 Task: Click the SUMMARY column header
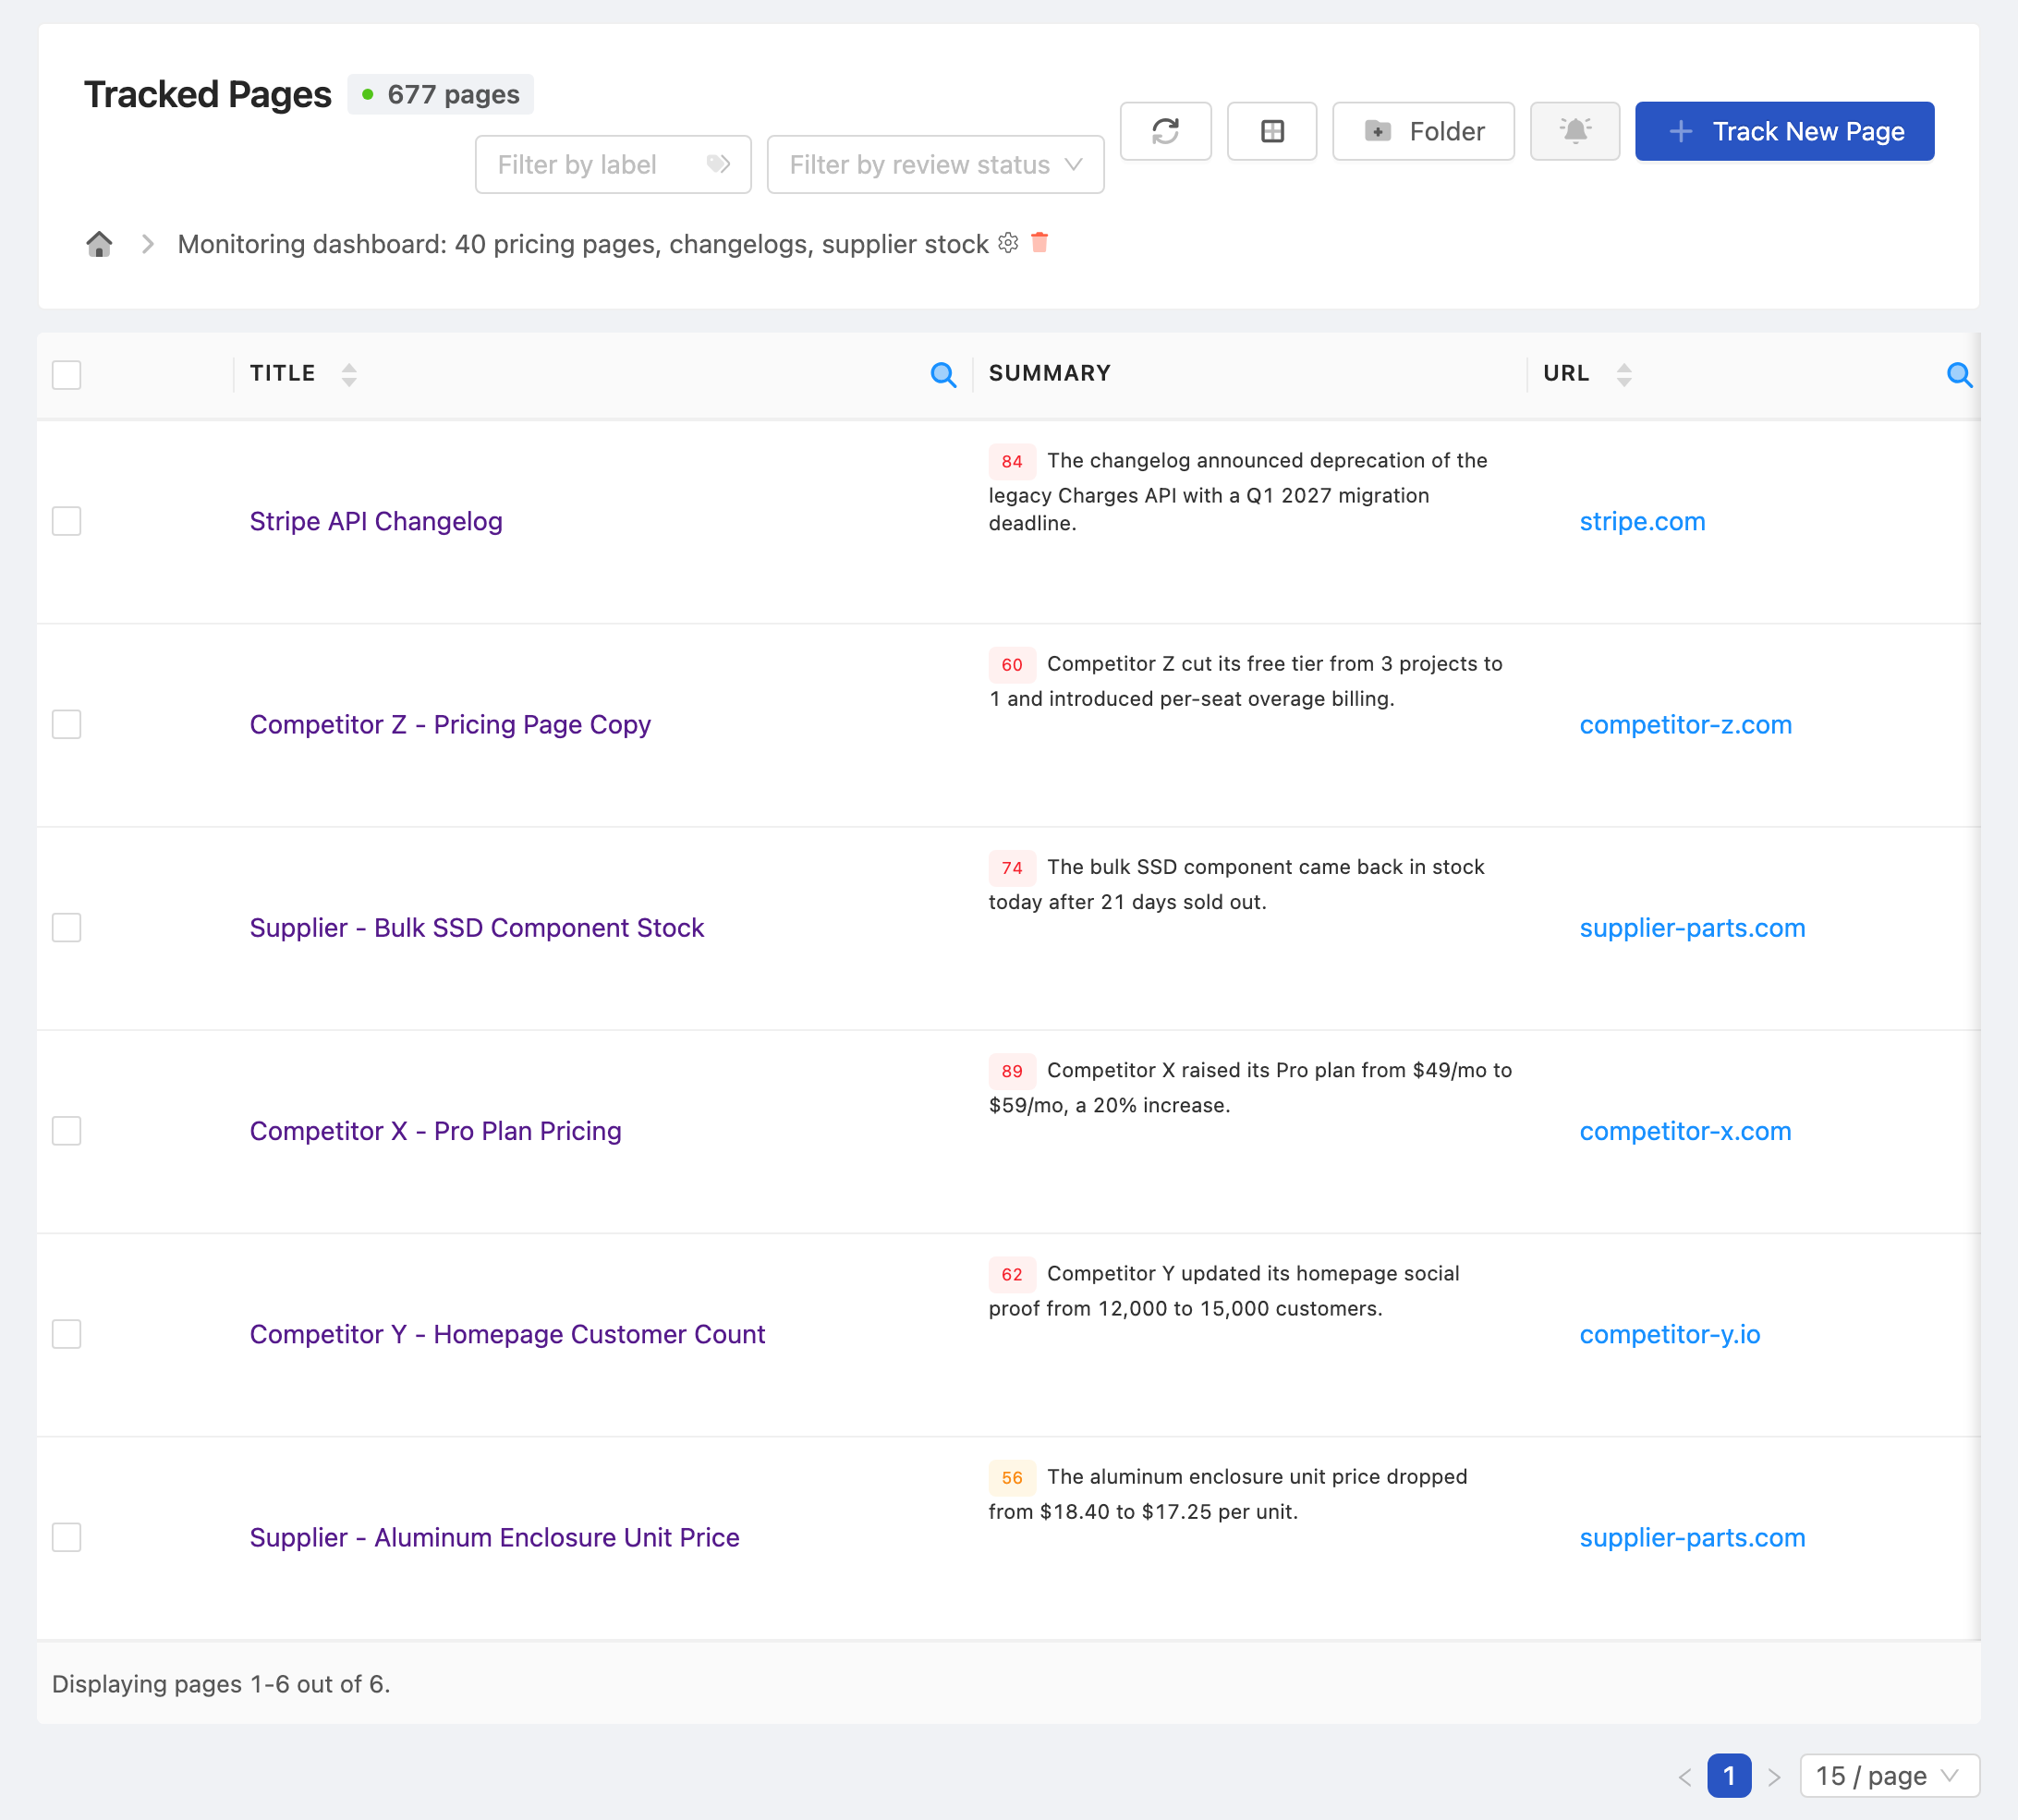point(1049,373)
